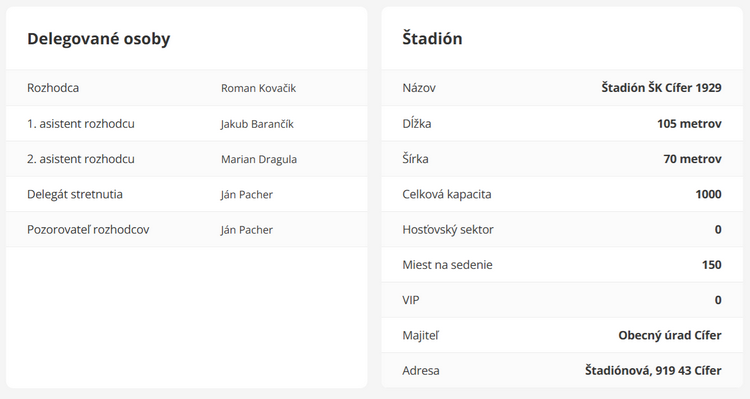Click Ján Pacher in Pozorovateľ rozhodcov row
This screenshot has height=399, width=750.
246,230
